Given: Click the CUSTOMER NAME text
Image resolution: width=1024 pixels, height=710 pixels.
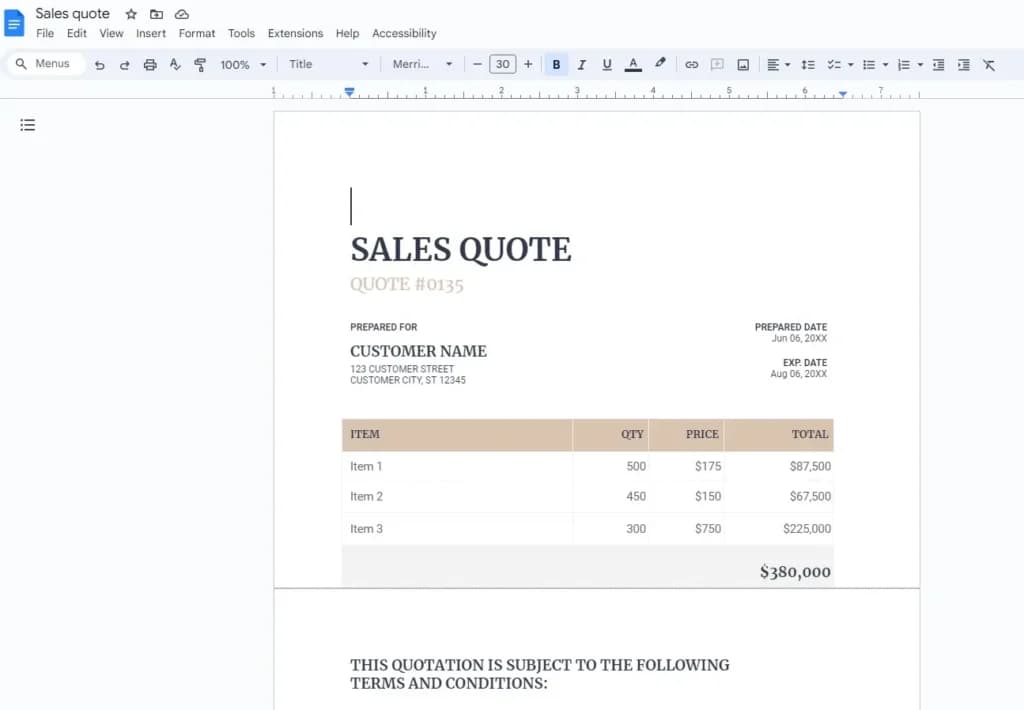Looking at the screenshot, I should [418, 351].
